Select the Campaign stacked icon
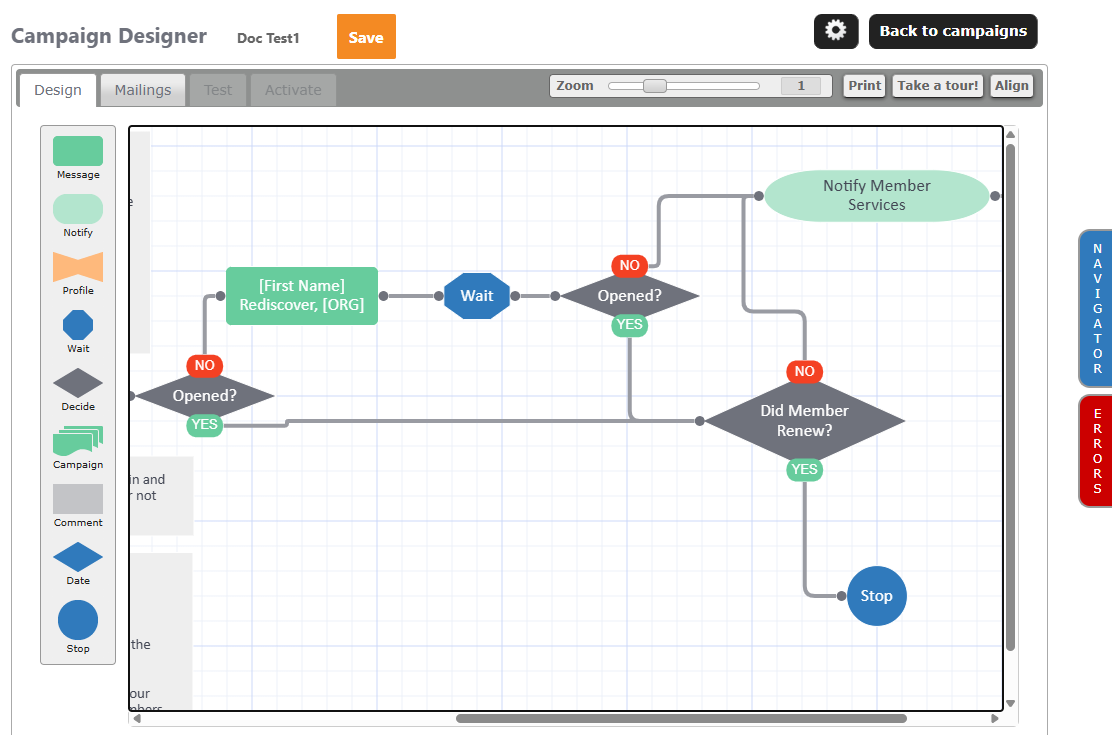1112x735 pixels. (x=78, y=441)
